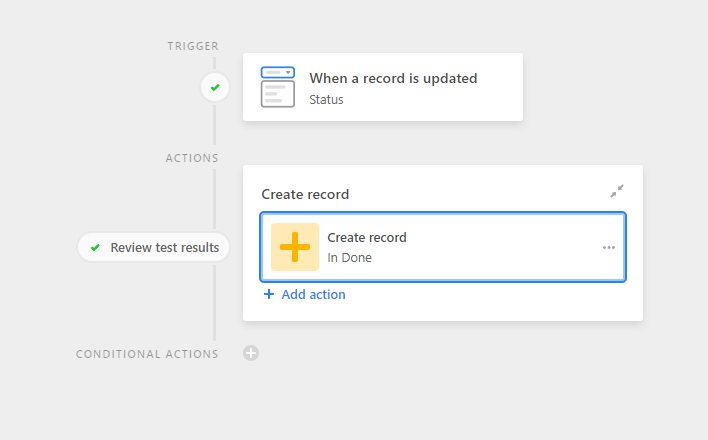The image size is (708, 440).
Task: Click the blue plus beside Add action
Action: pyautogui.click(x=269, y=294)
